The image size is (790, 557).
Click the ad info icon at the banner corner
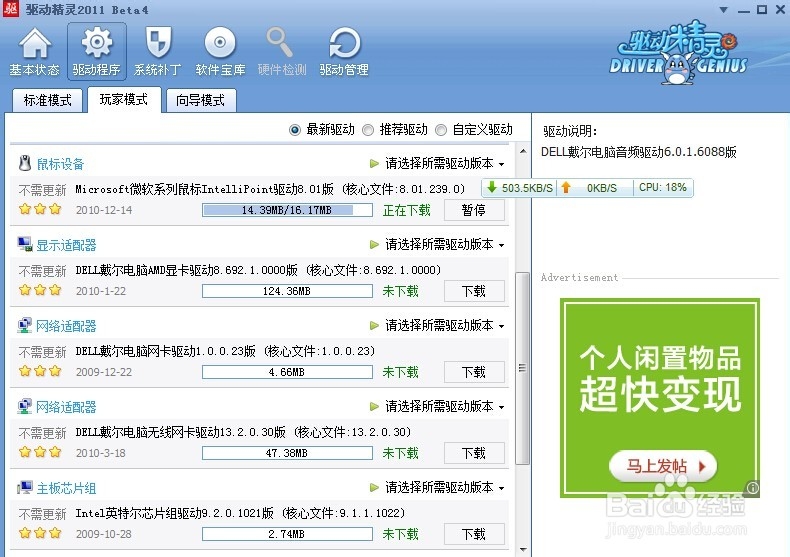pyautogui.click(x=753, y=488)
